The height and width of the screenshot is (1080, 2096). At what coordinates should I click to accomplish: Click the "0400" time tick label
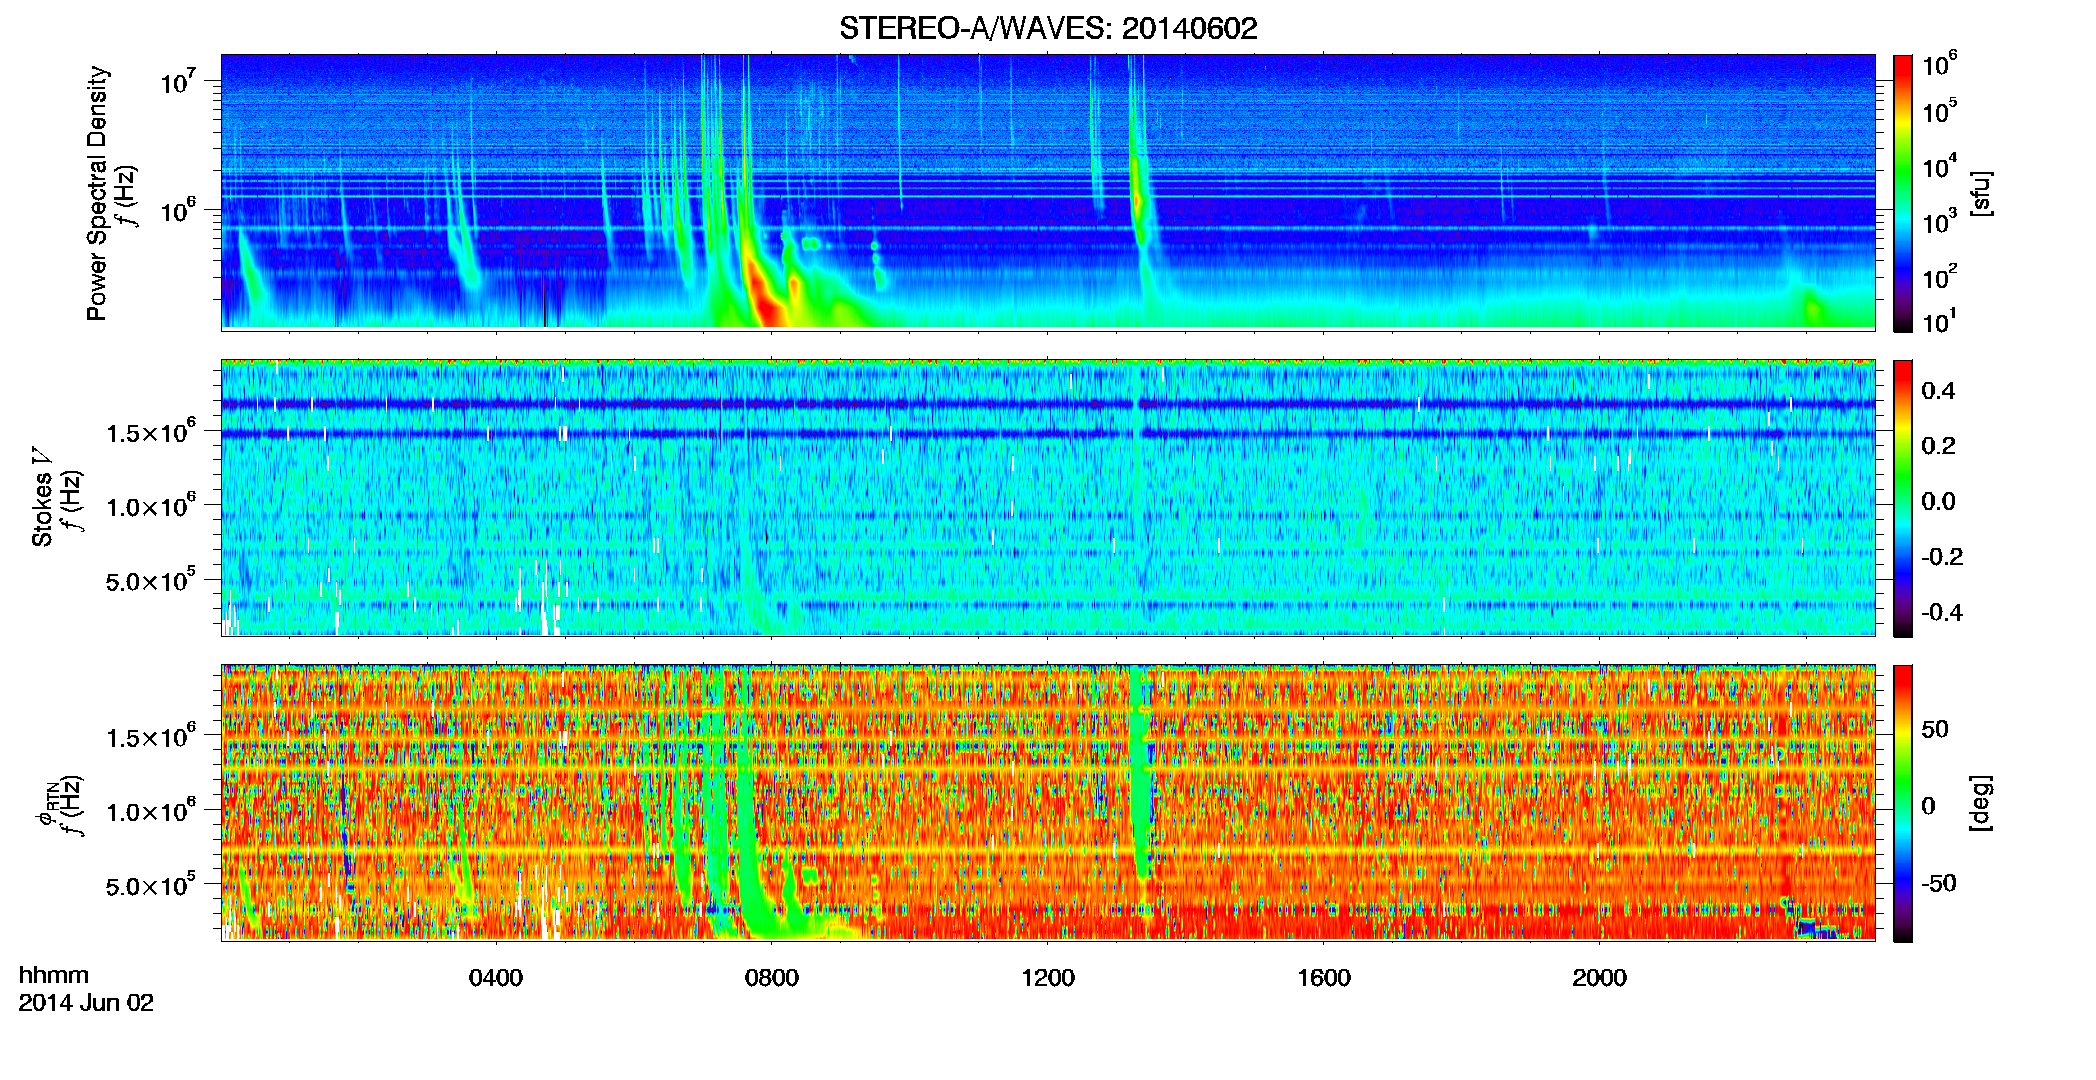496,977
